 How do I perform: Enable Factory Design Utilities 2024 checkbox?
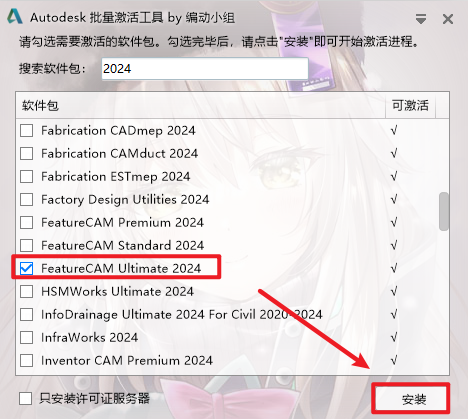click(26, 199)
